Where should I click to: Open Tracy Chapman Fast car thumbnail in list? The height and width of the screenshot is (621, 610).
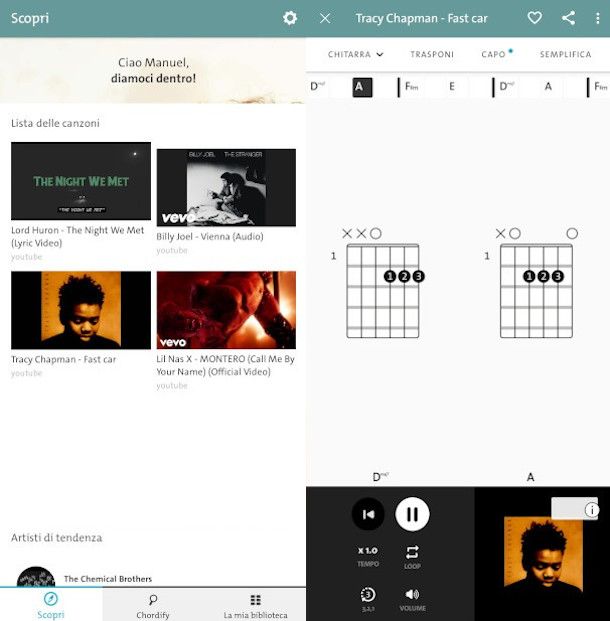81,310
